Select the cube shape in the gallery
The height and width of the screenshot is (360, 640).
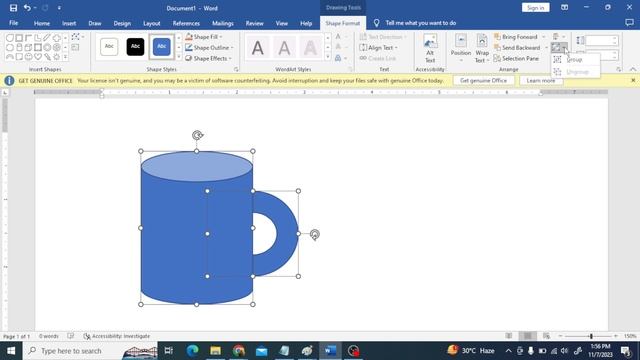click(x=29, y=47)
